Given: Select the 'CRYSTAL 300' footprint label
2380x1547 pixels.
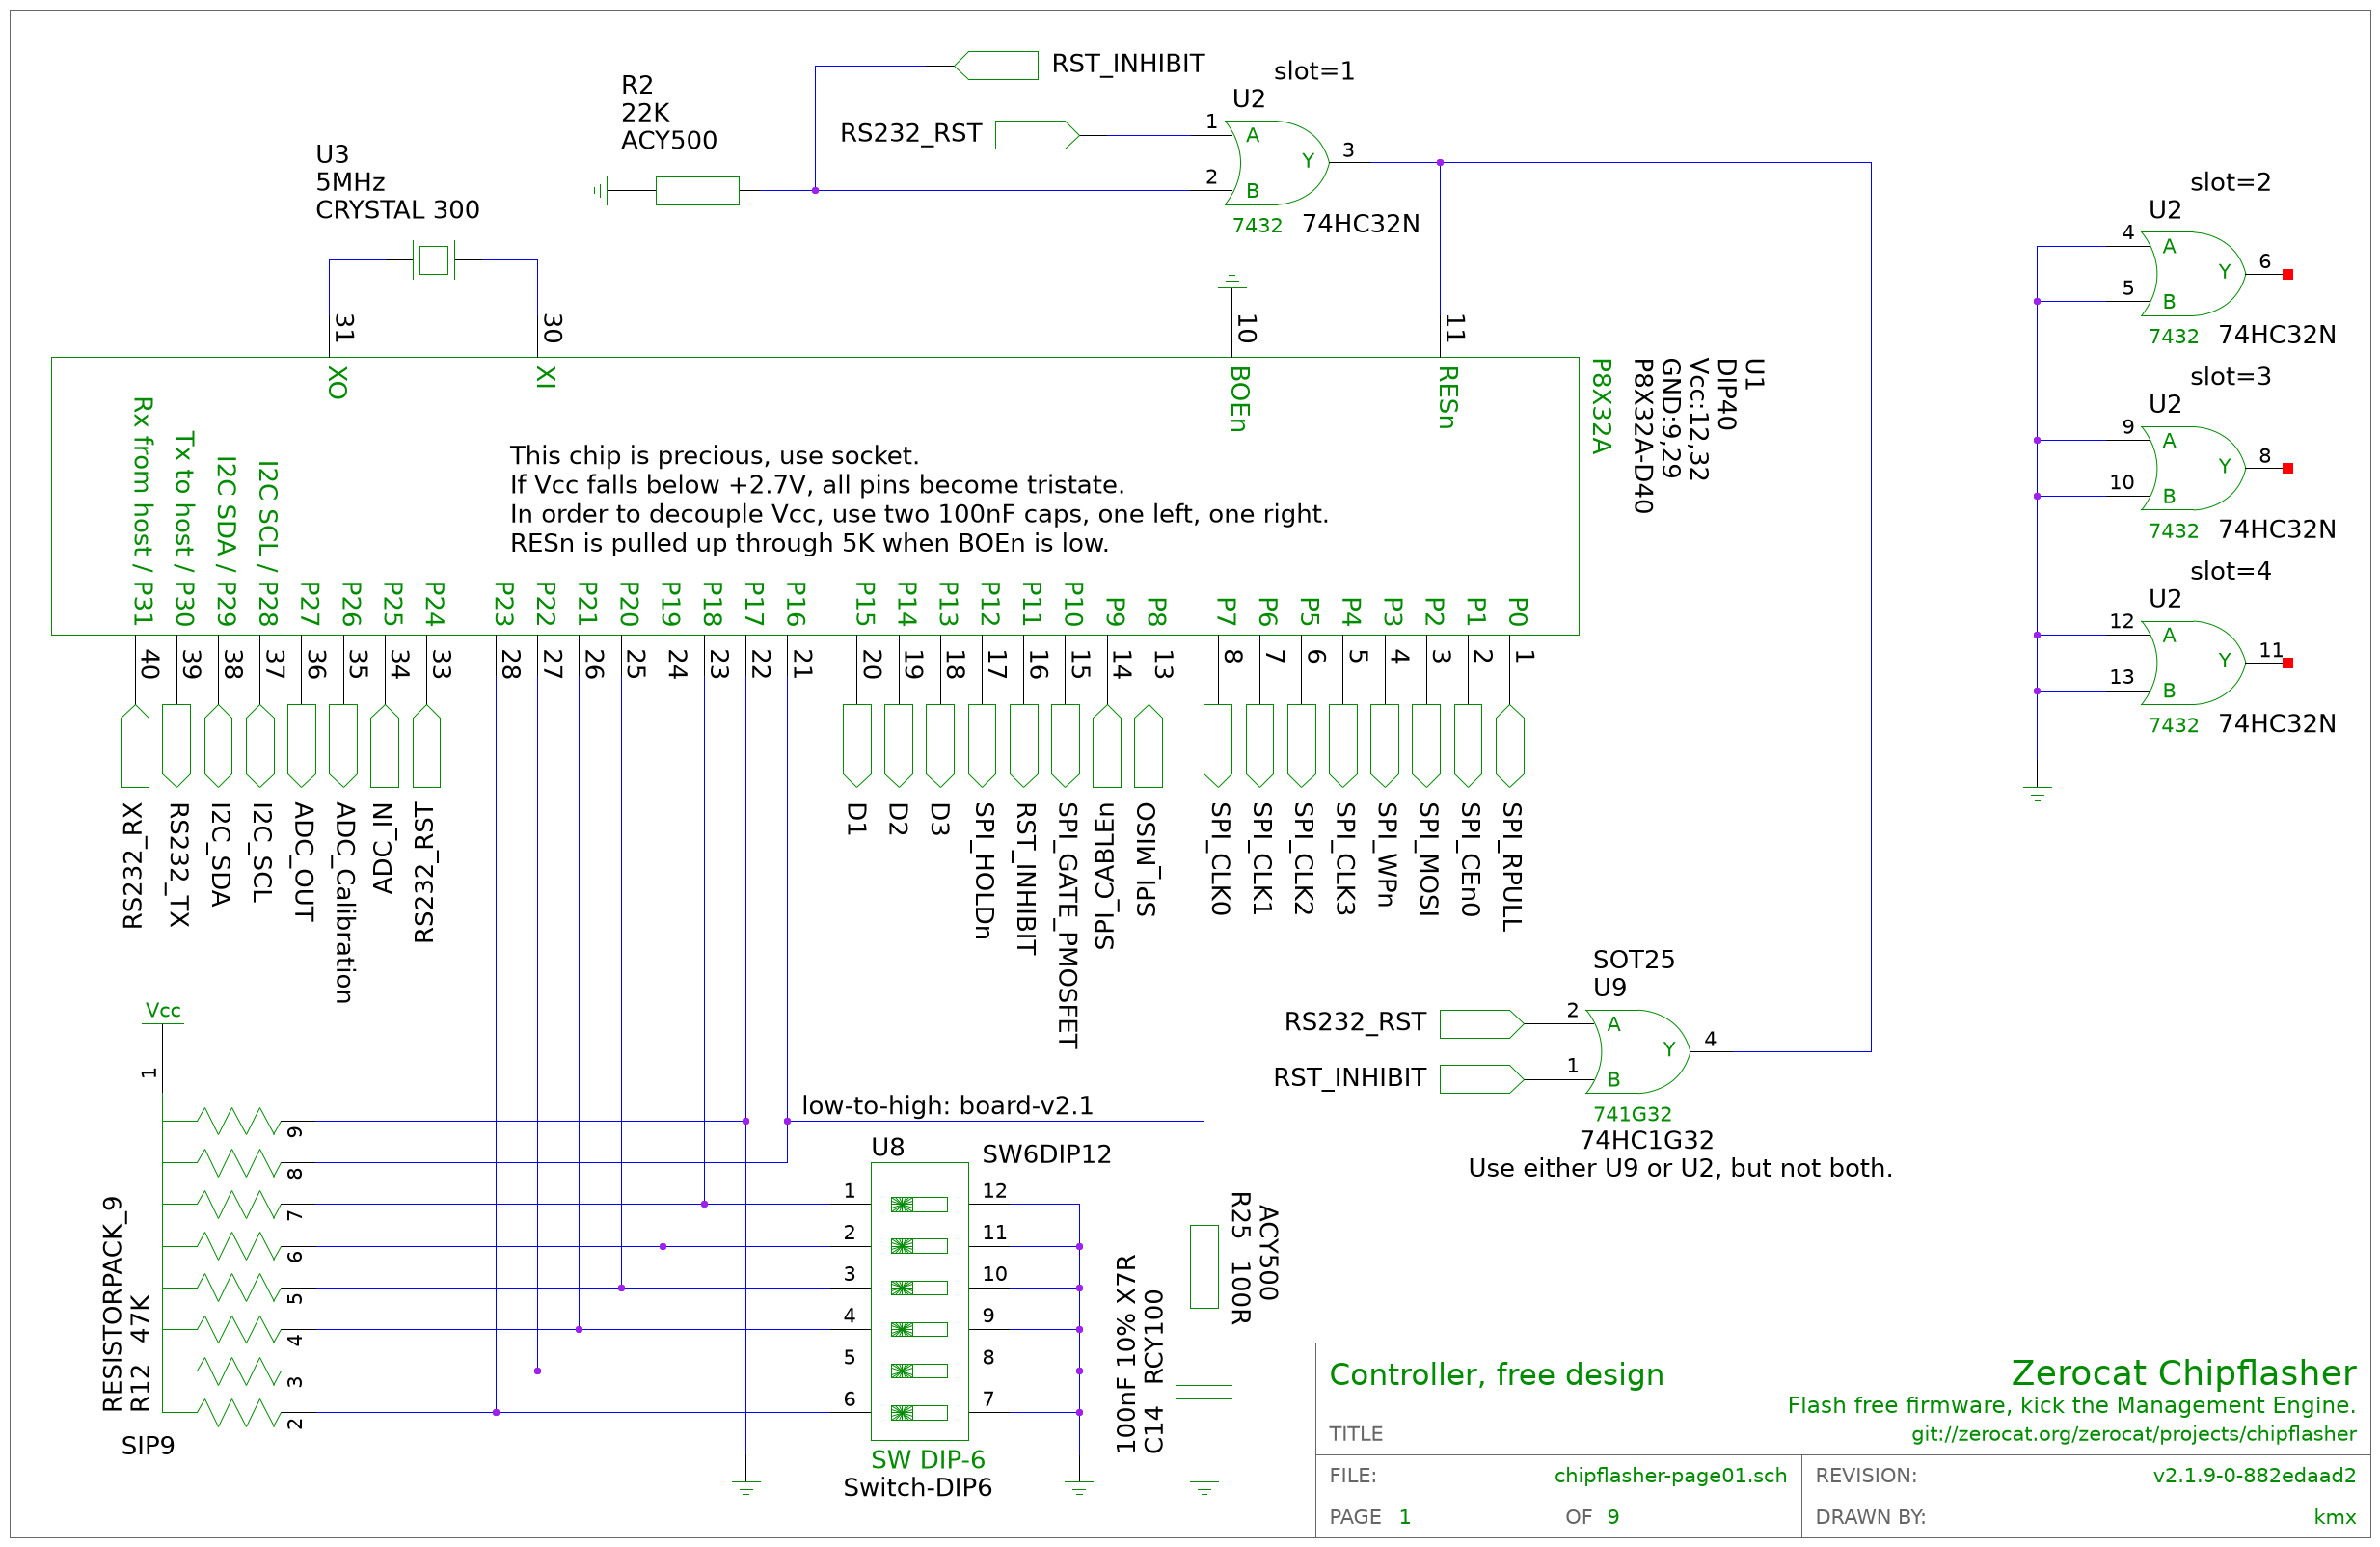Looking at the screenshot, I should click(397, 210).
